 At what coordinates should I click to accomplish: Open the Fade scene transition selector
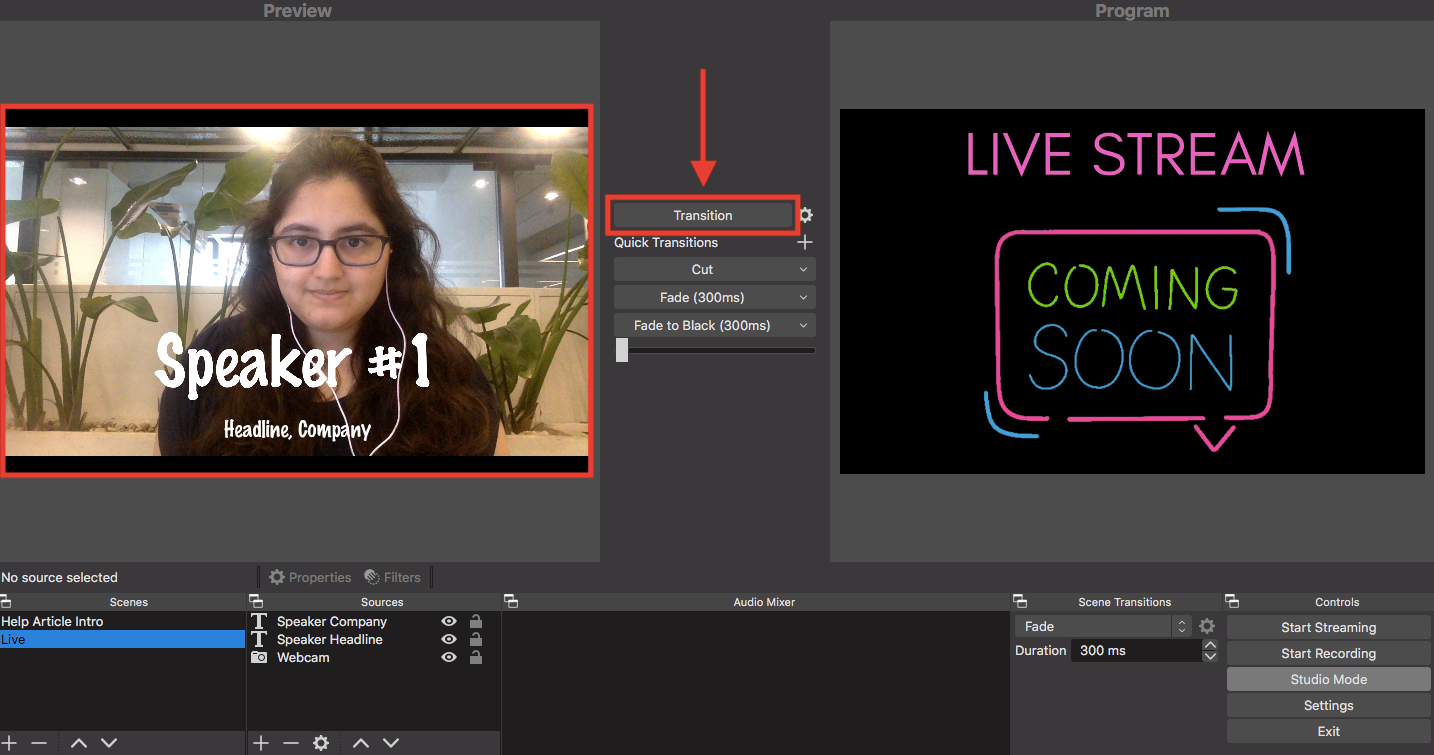(1102, 626)
